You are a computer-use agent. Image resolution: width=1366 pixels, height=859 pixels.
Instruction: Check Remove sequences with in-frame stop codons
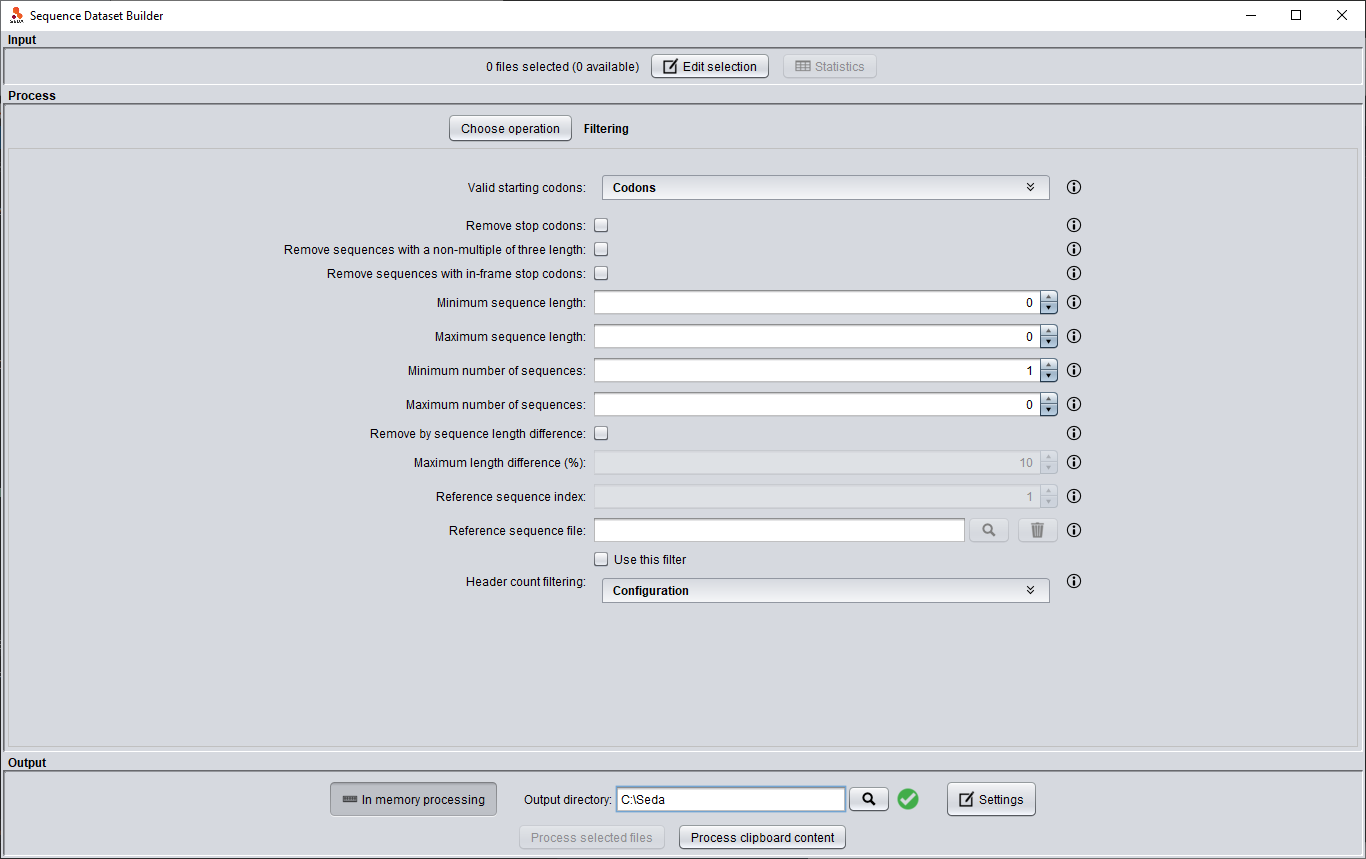tap(601, 273)
